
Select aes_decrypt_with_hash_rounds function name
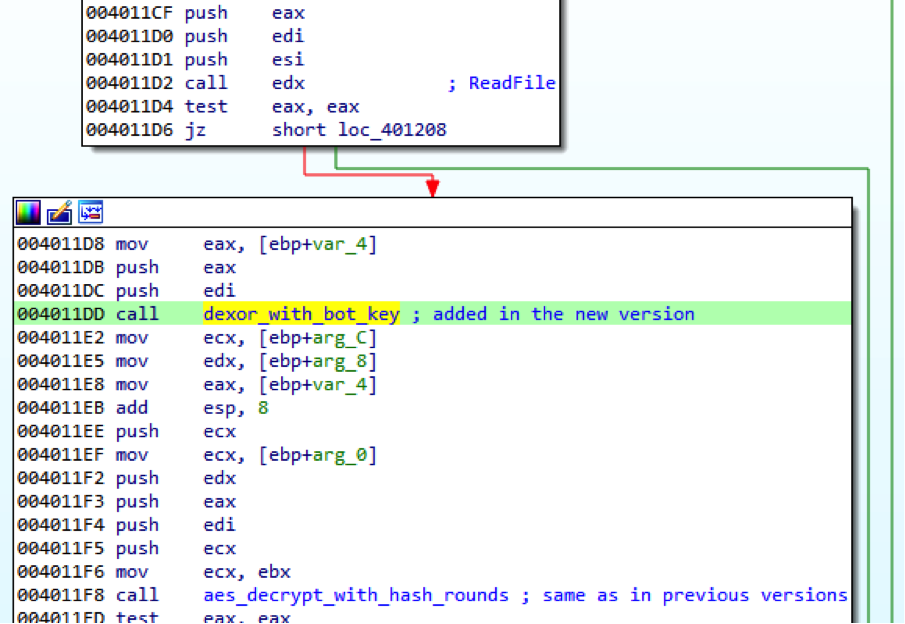pos(356,595)
